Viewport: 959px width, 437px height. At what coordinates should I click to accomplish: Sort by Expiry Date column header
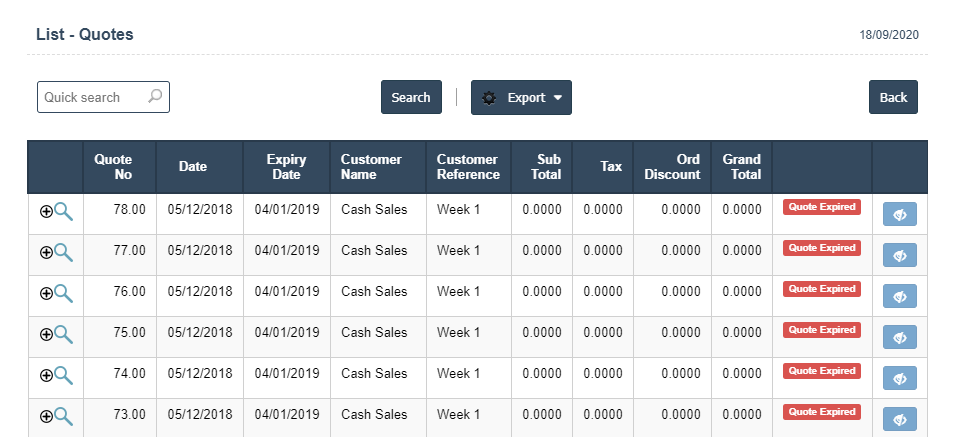pos(286,167)
